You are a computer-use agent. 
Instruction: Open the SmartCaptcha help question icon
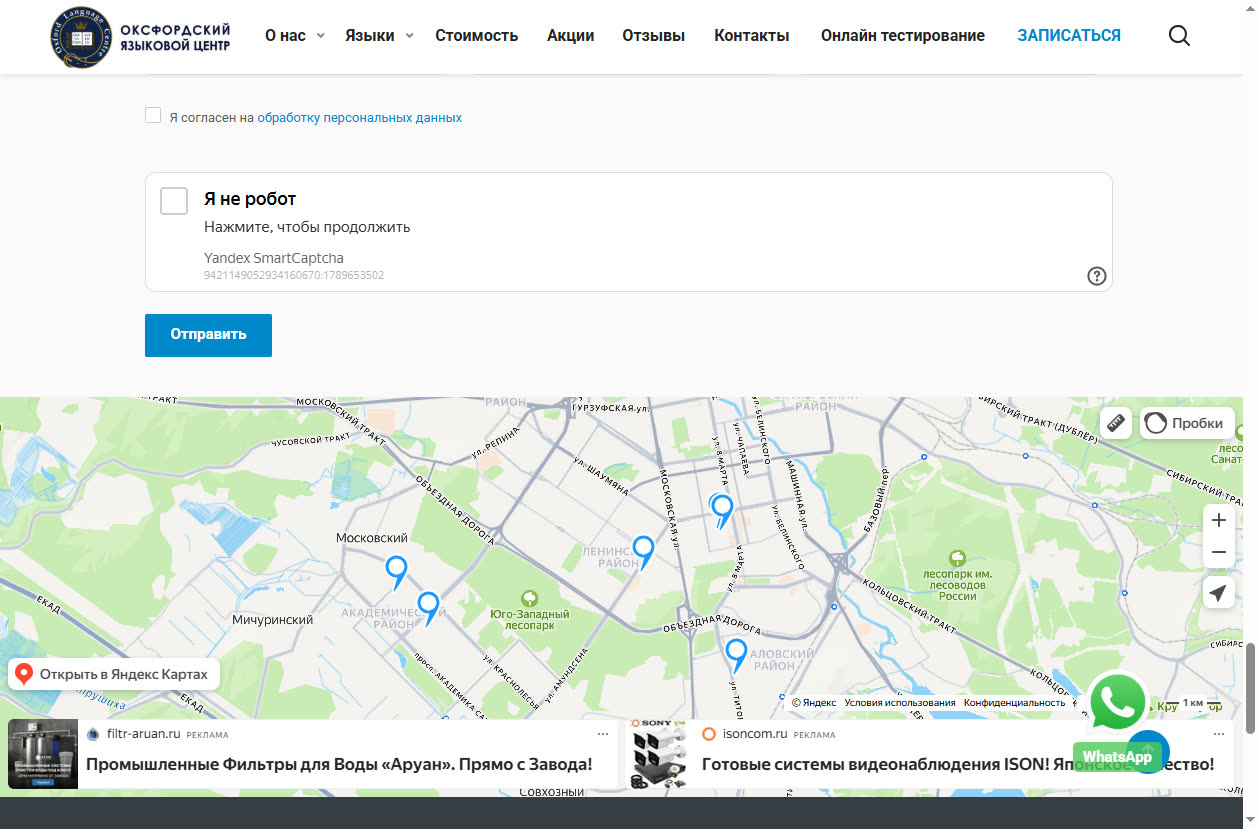(1097, 276)
